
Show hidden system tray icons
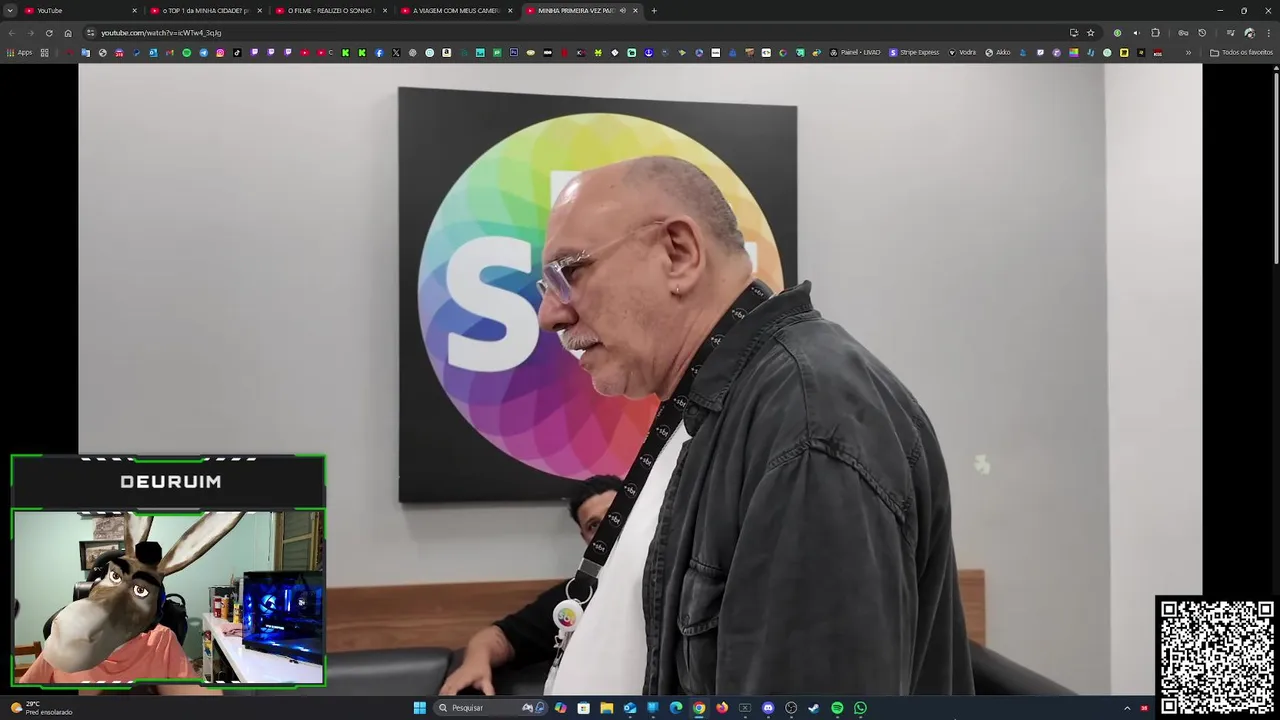pyautogui.click(x=1127, y=708)
